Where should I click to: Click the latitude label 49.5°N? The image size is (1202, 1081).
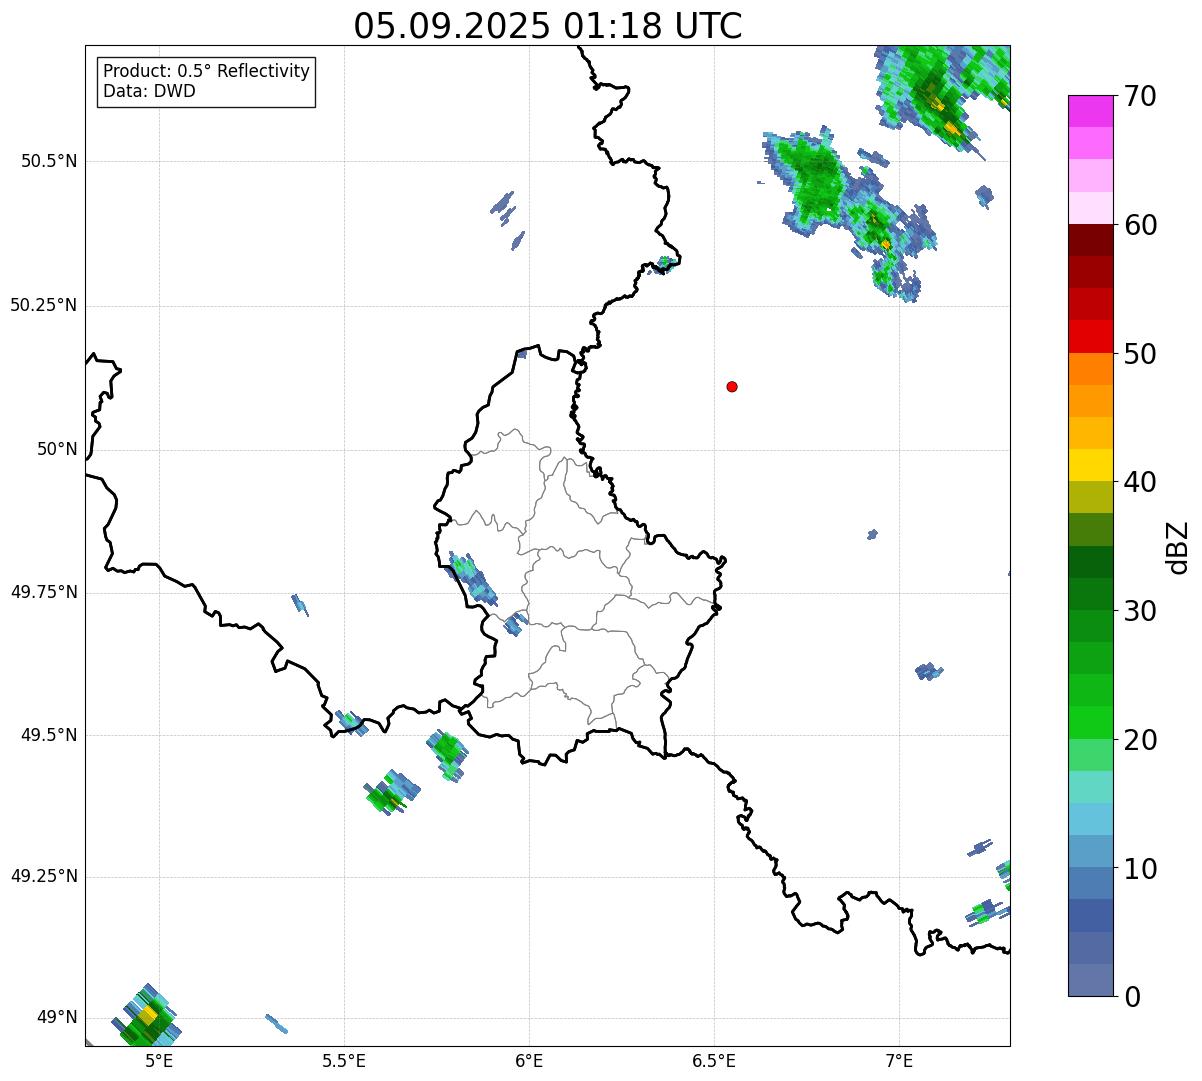click(48, 735)
